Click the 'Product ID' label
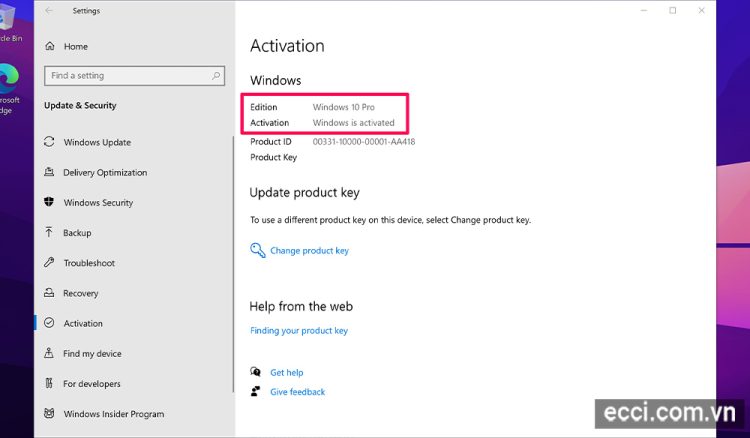 tap(271, 142)
